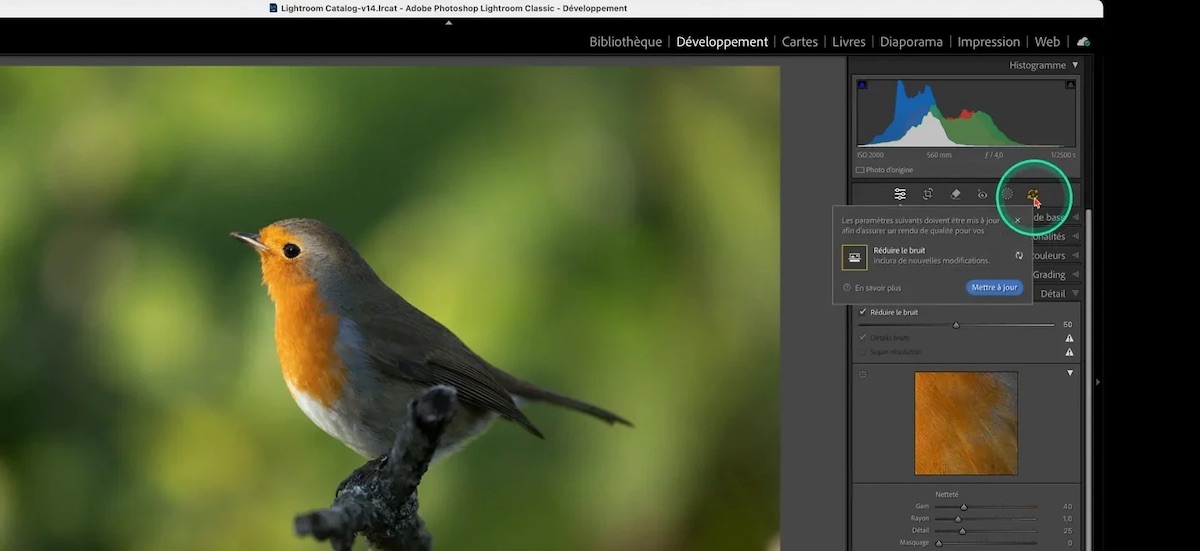Click the Détail sharpening slider

(x=984, y=531)
